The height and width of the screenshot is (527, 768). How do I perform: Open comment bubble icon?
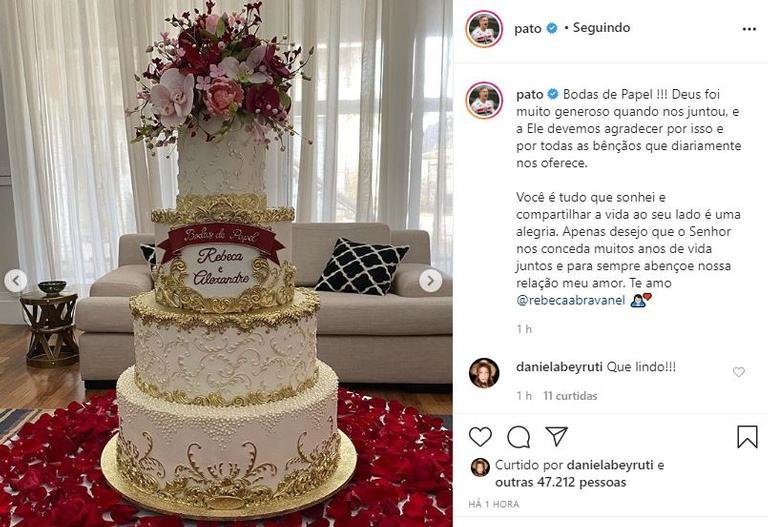point(518,437)
